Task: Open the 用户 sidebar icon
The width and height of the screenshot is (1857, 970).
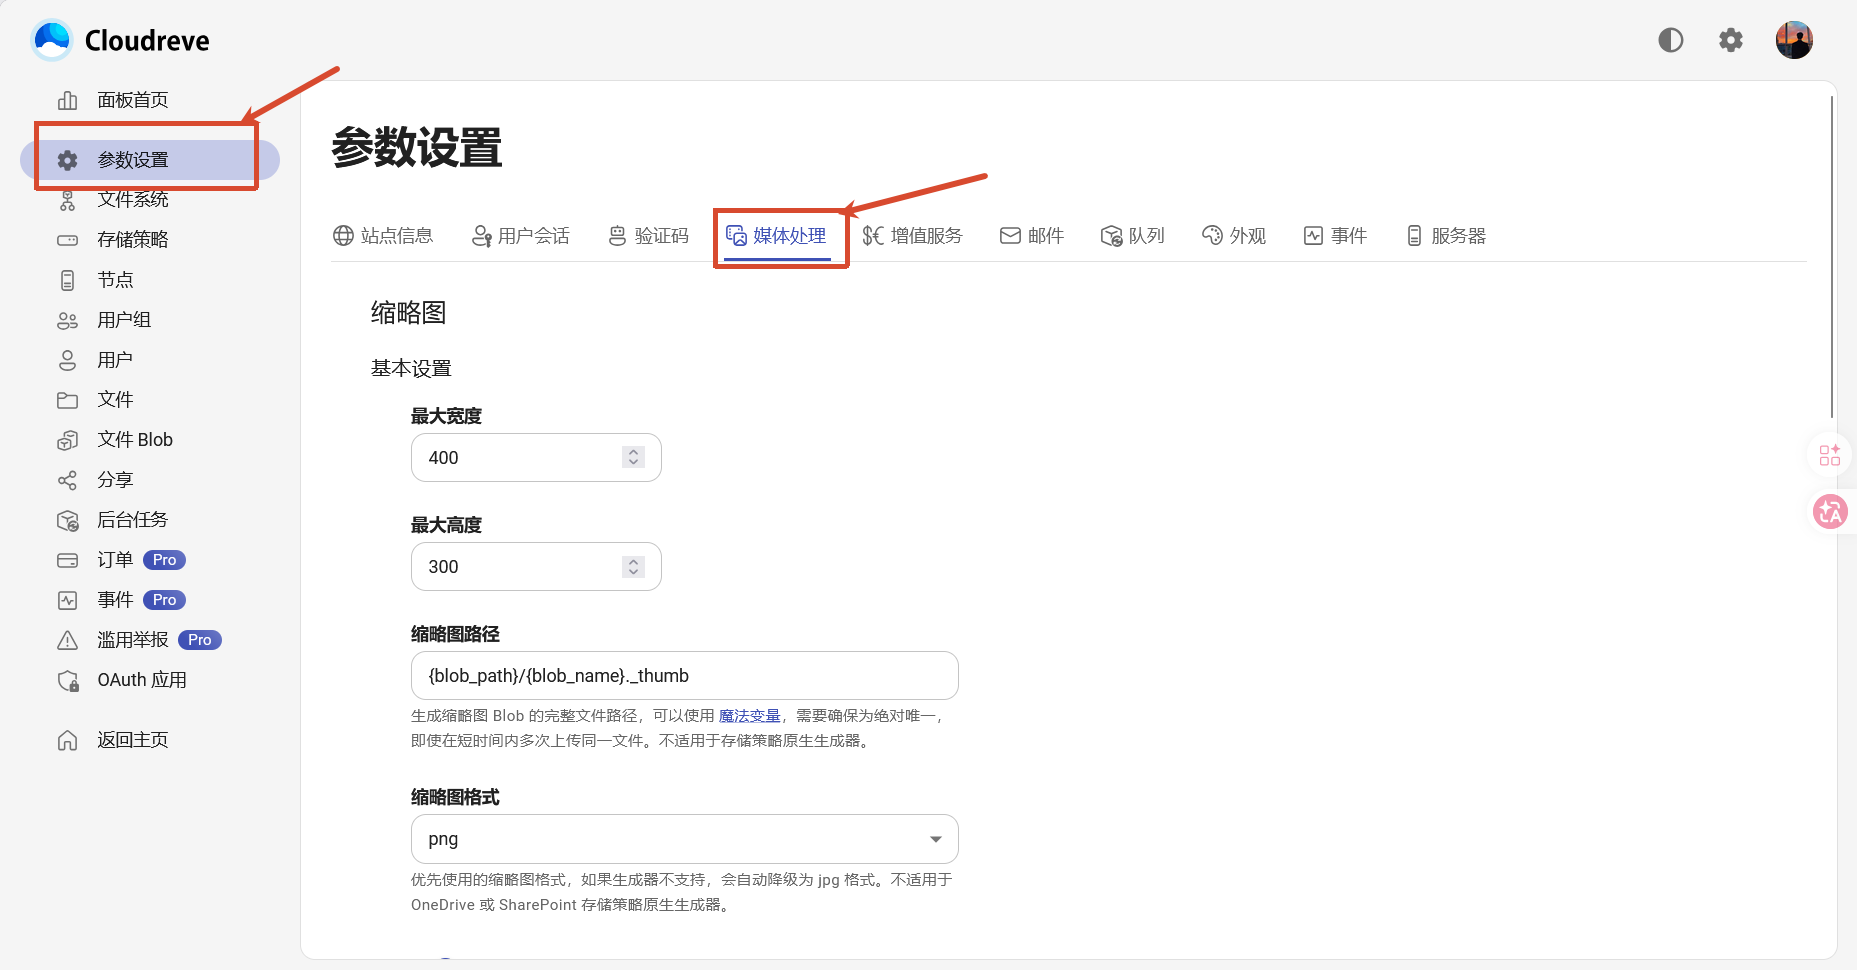Action: coord(68,360)
